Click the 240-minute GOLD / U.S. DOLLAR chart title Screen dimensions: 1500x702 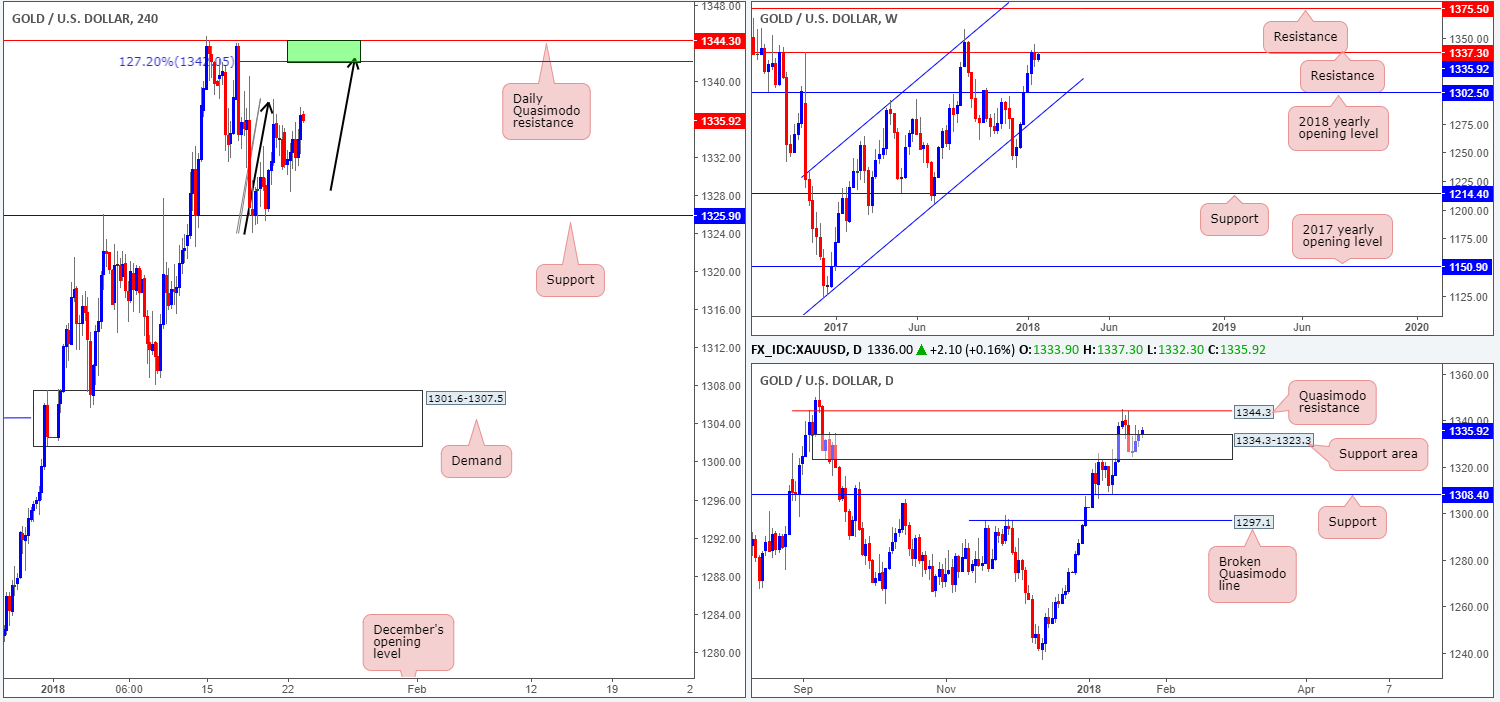(x=84, y=18)
